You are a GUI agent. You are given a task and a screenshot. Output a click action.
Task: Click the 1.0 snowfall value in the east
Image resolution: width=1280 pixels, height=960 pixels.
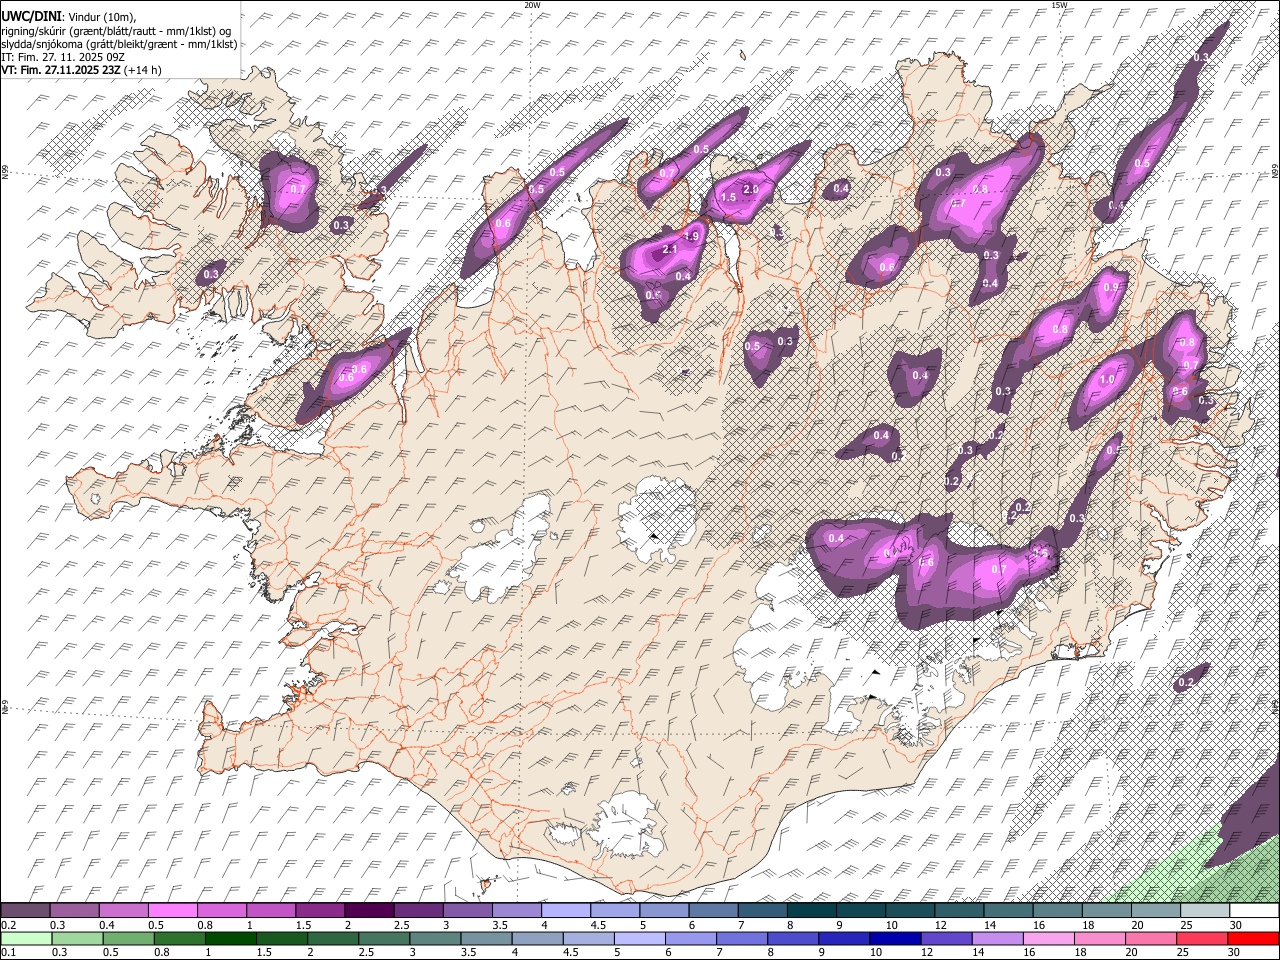(x=1107, y=380)
